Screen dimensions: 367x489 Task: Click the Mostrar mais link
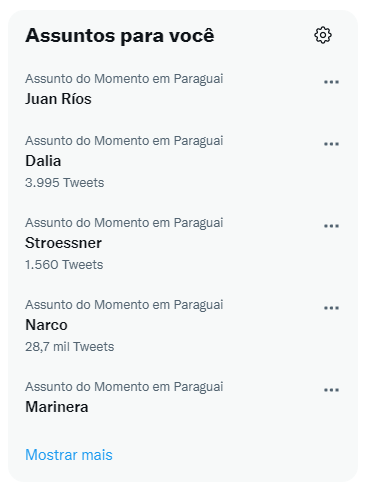tap(69, 455)
